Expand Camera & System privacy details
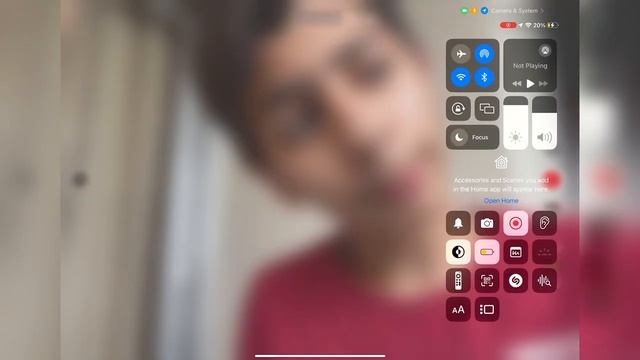 (x=517, y=11)
